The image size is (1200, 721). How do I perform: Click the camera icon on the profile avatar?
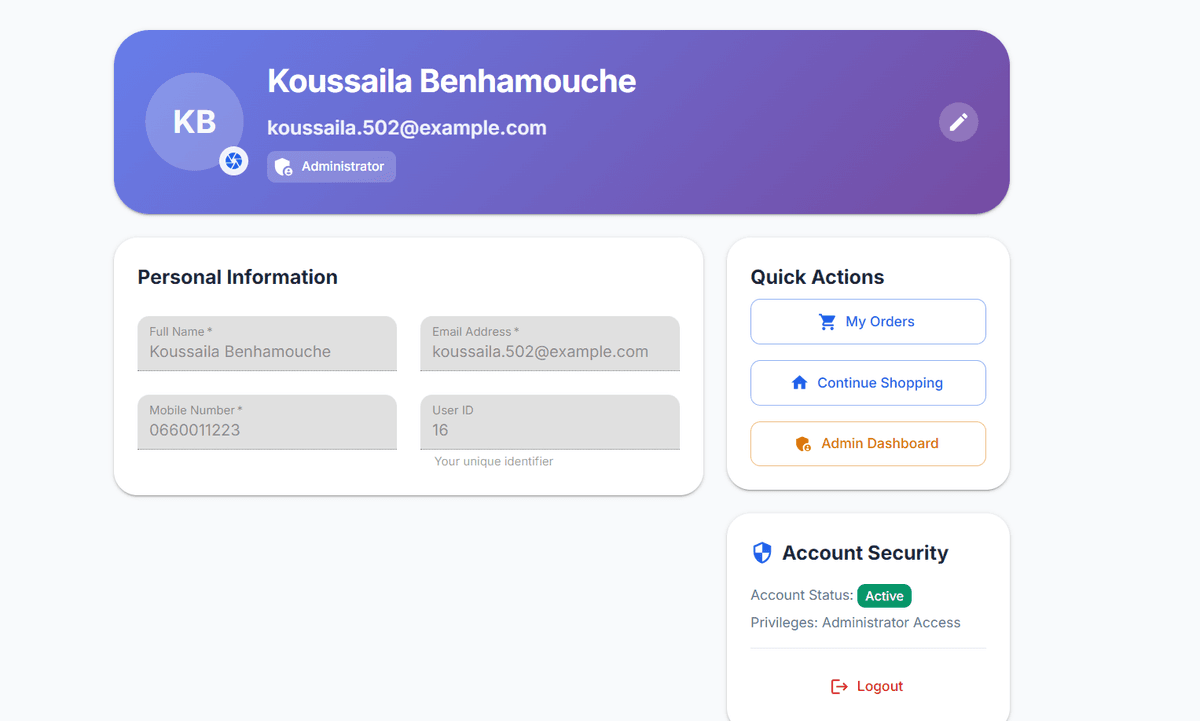pos(233,160)
